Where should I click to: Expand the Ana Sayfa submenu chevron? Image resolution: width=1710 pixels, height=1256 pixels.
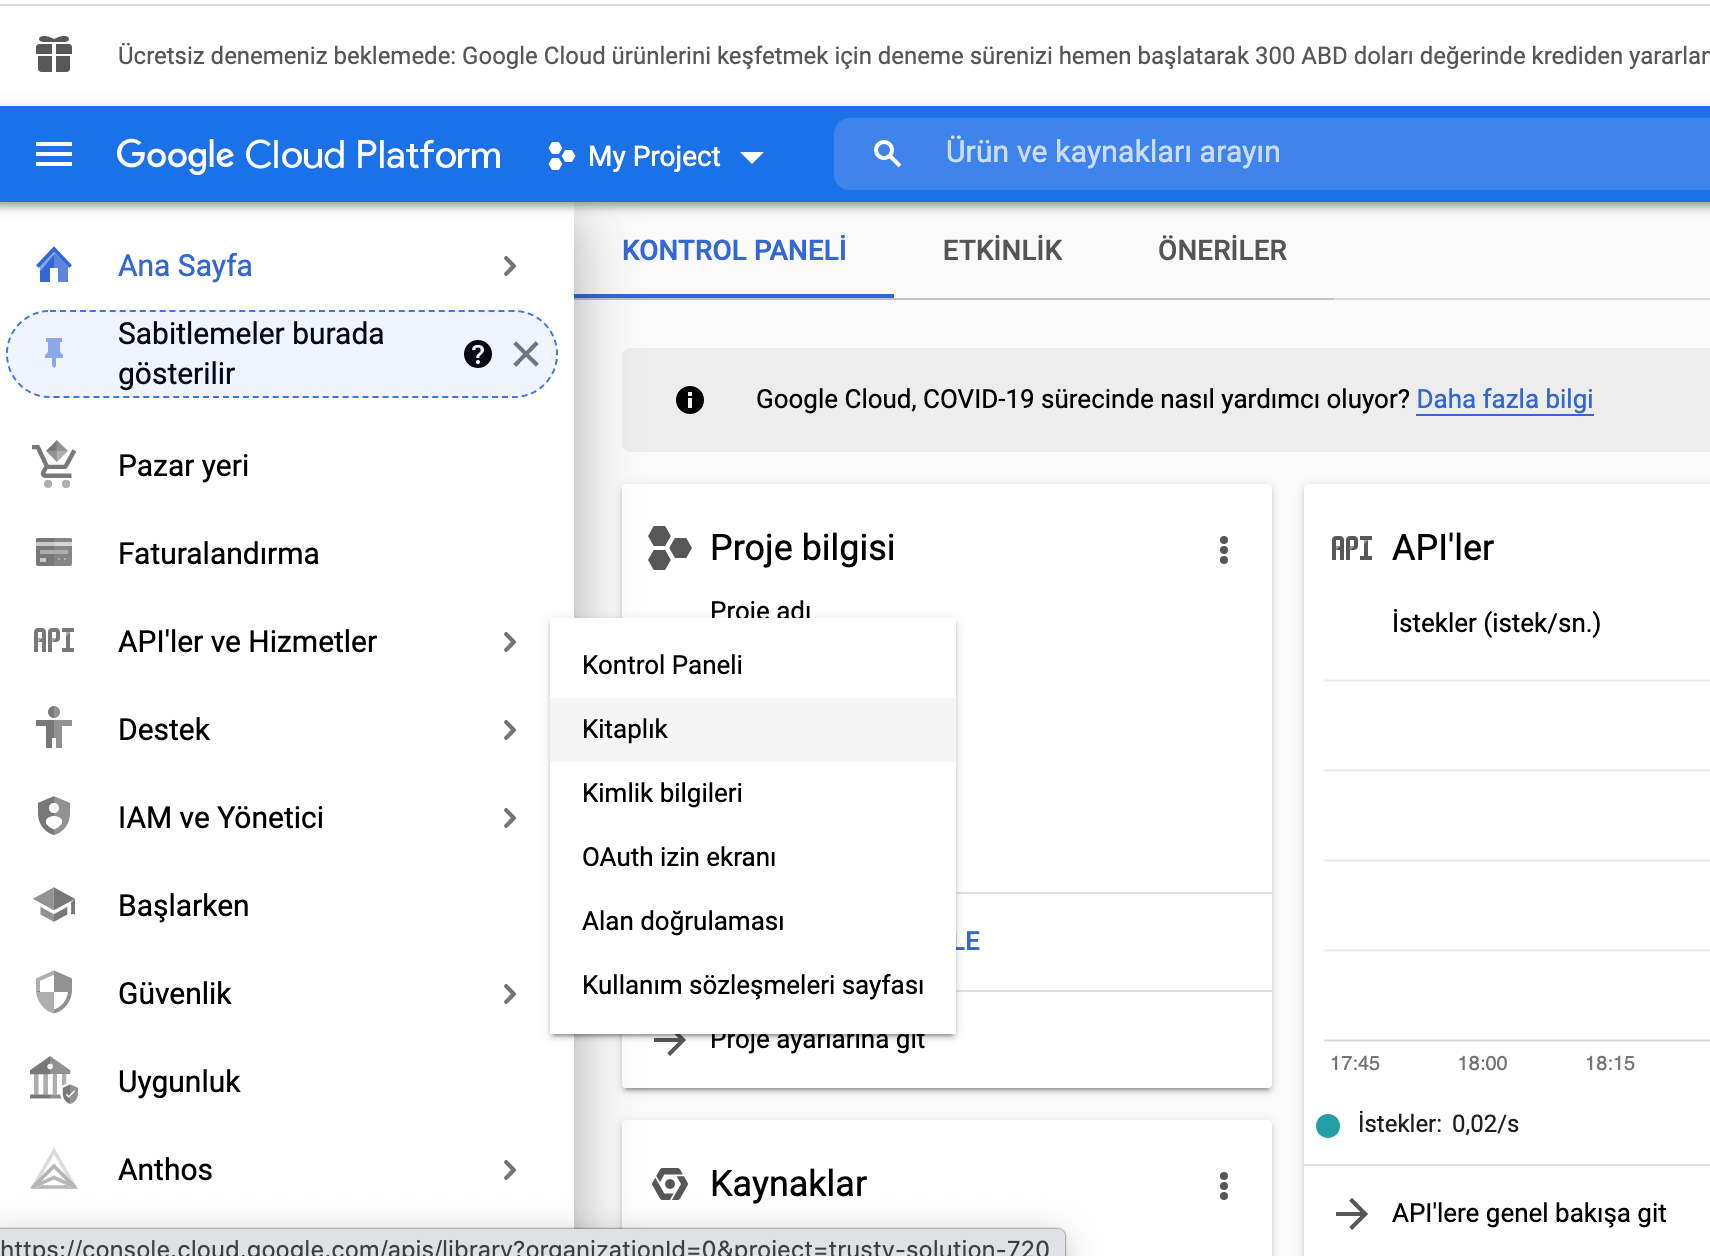point(510,266)
